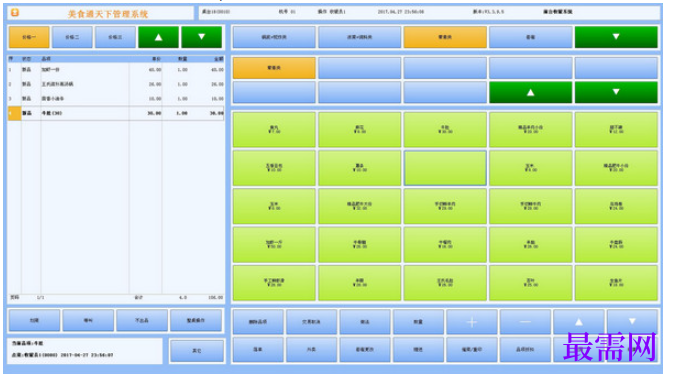Screen dimensions: 675x378
Task: Click the blank highlighted green dish button
Action: coord(445,168)
